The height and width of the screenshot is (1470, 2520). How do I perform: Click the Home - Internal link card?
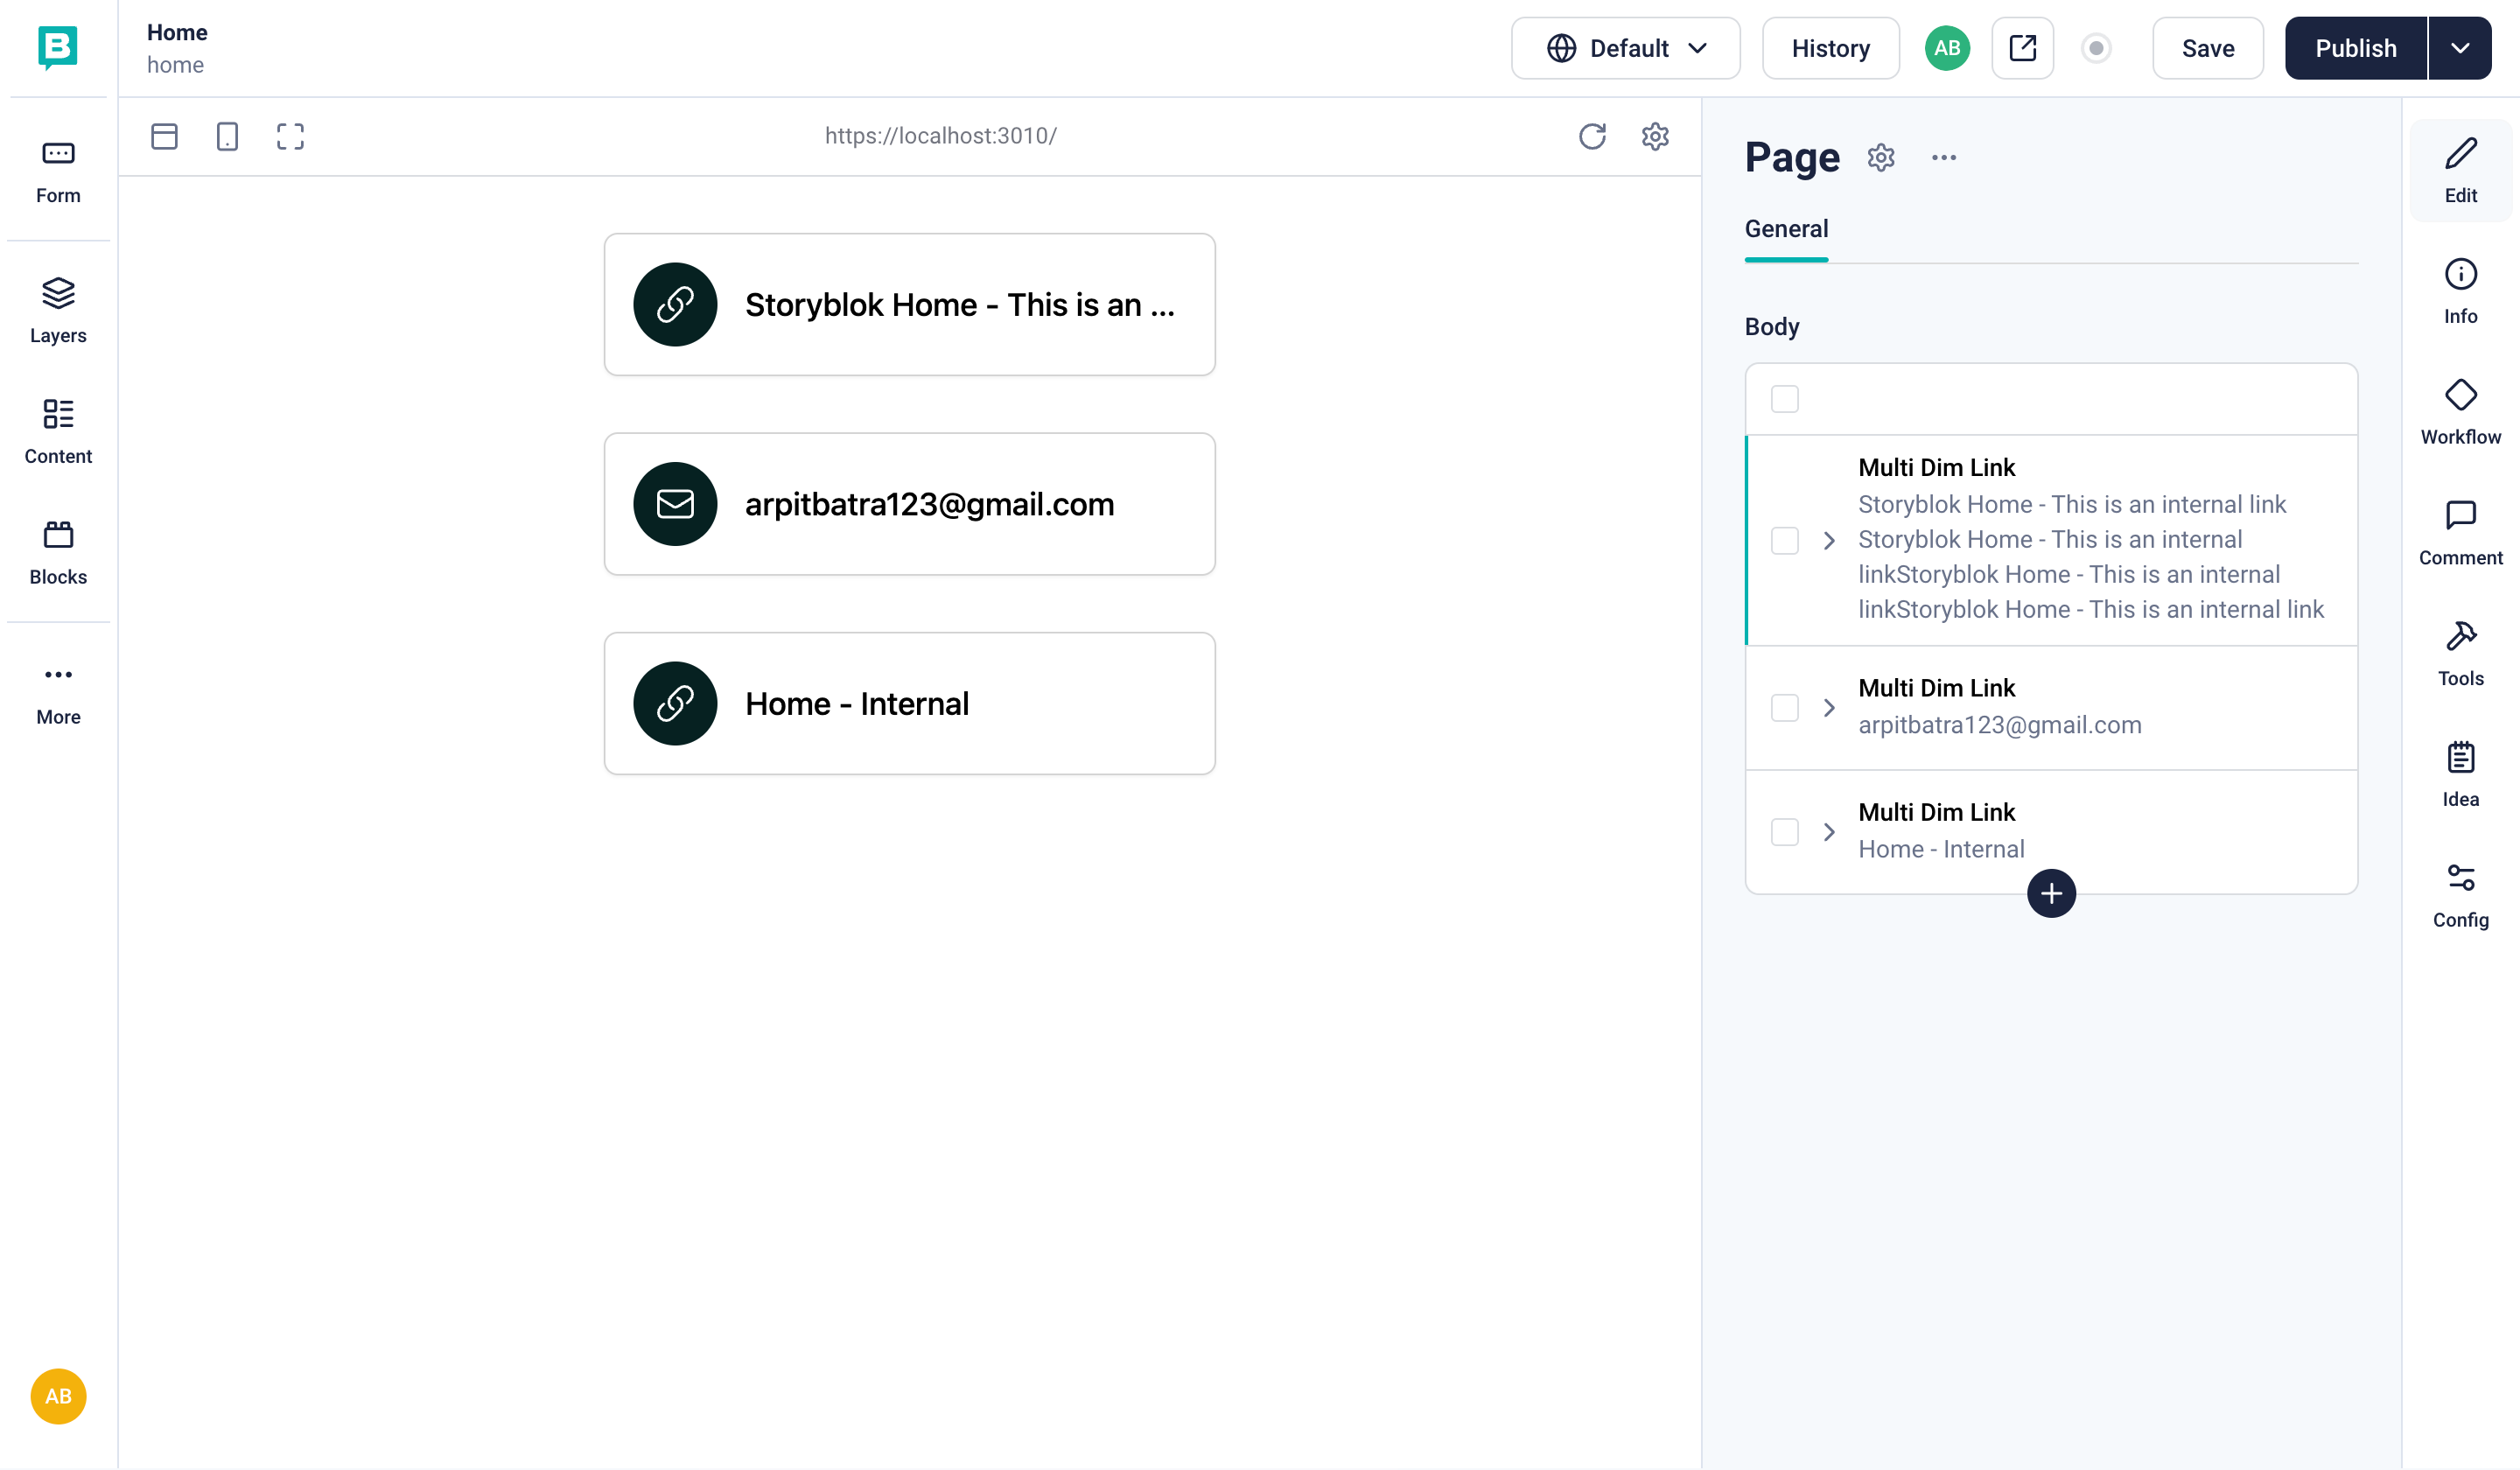point(909,703)
